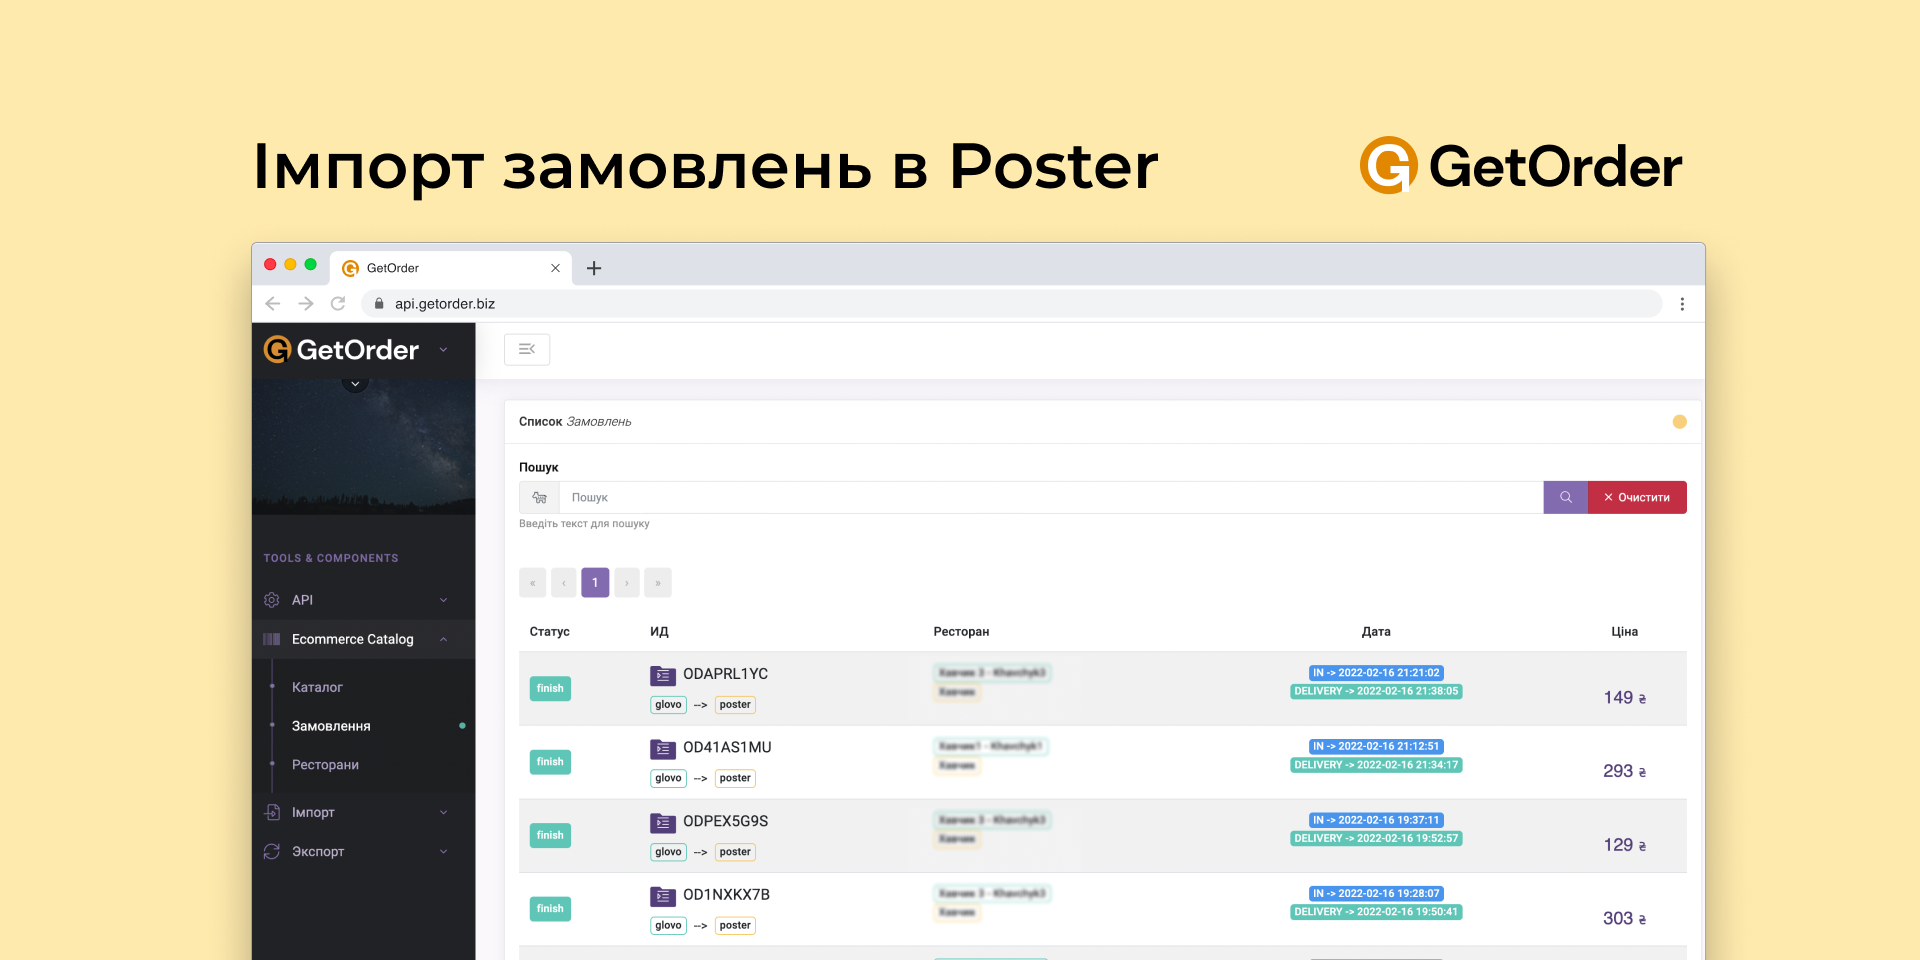Focus the Пошук search input
1920x960 pixels.
click(1051, 497)
